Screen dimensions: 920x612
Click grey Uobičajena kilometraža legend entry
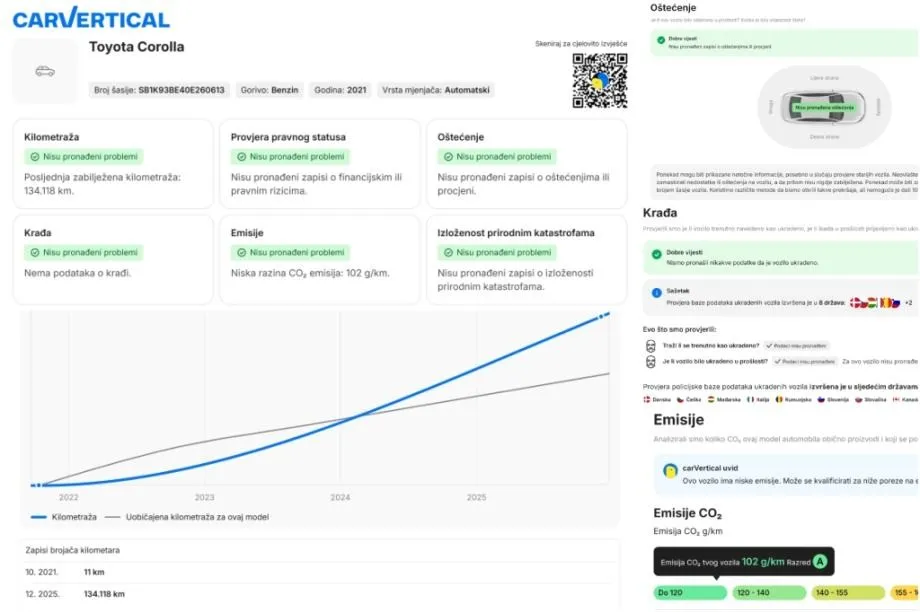tap(187, 517)
